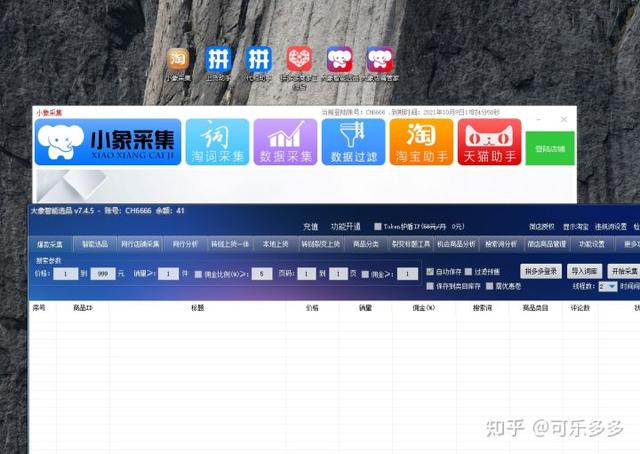Click the 搜索词 column header
This screenshot has width=640, height=454.
click(x=482, y=308)
